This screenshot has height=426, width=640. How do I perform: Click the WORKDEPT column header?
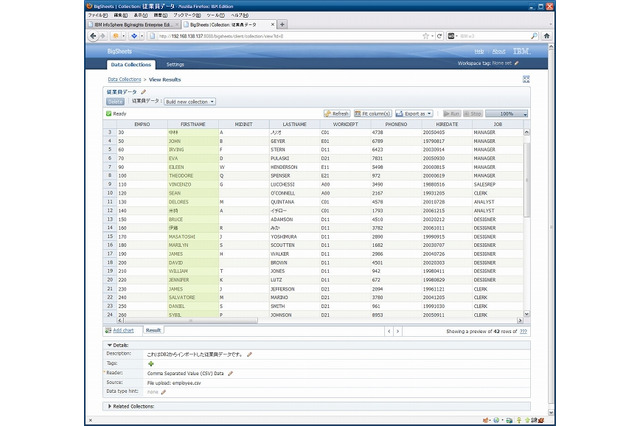coord(345,124)
